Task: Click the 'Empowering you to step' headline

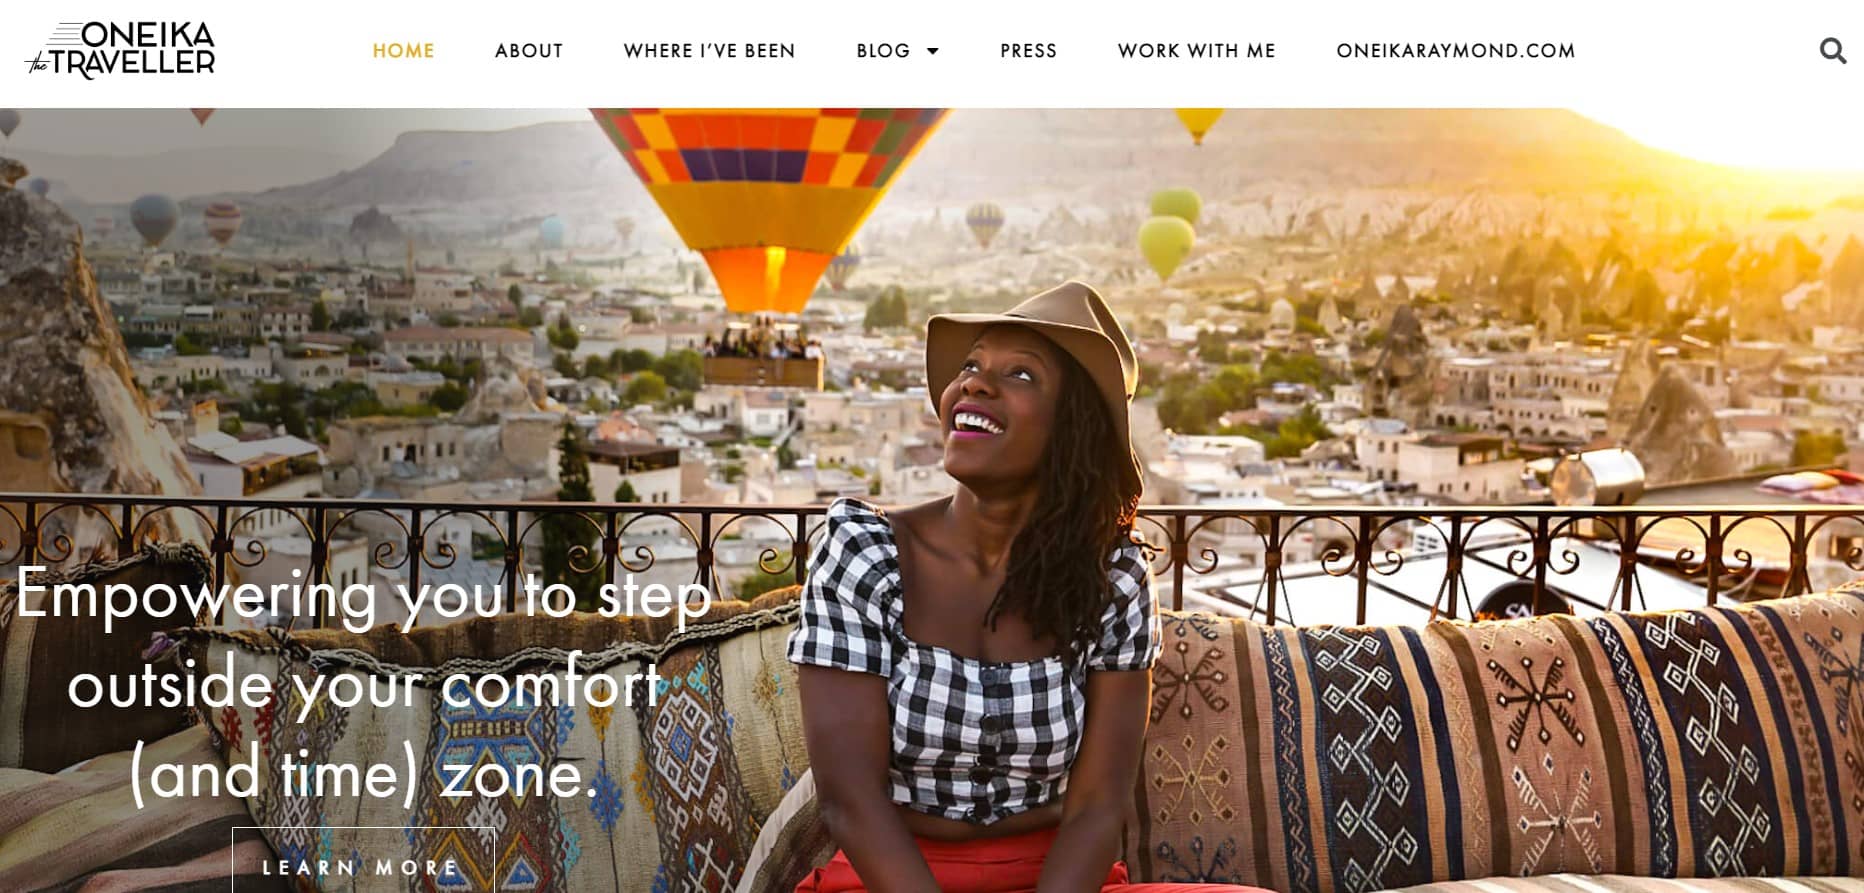Action: click(x=363, y=595)
